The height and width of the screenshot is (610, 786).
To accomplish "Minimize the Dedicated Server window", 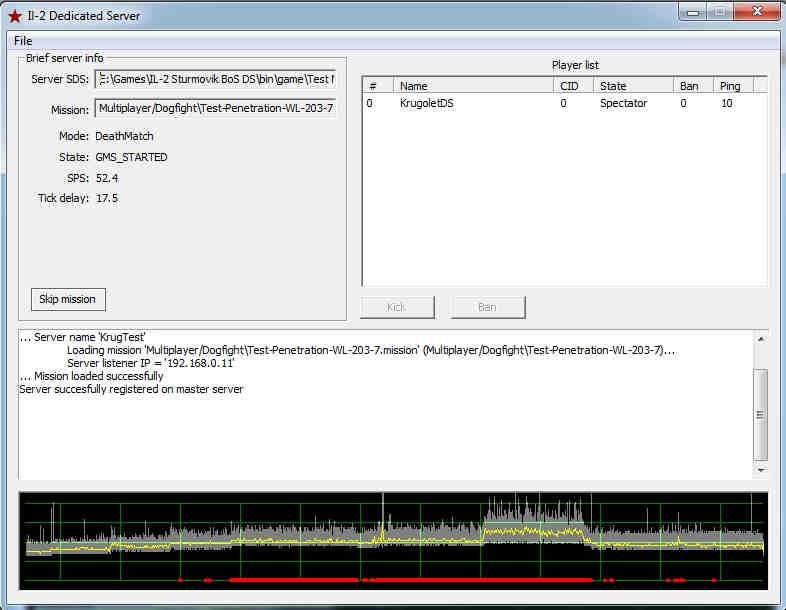I will (x=693, y=12).
